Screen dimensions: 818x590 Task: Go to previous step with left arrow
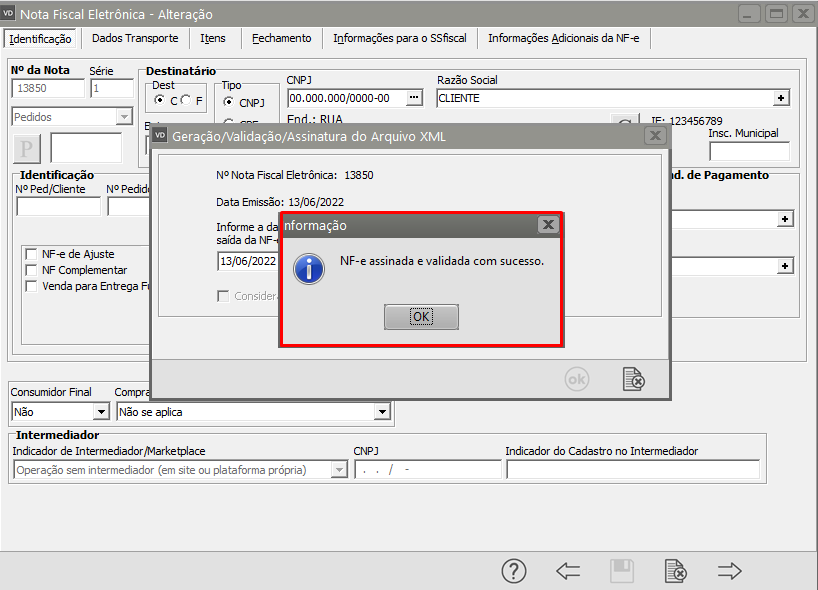point(568,571)
